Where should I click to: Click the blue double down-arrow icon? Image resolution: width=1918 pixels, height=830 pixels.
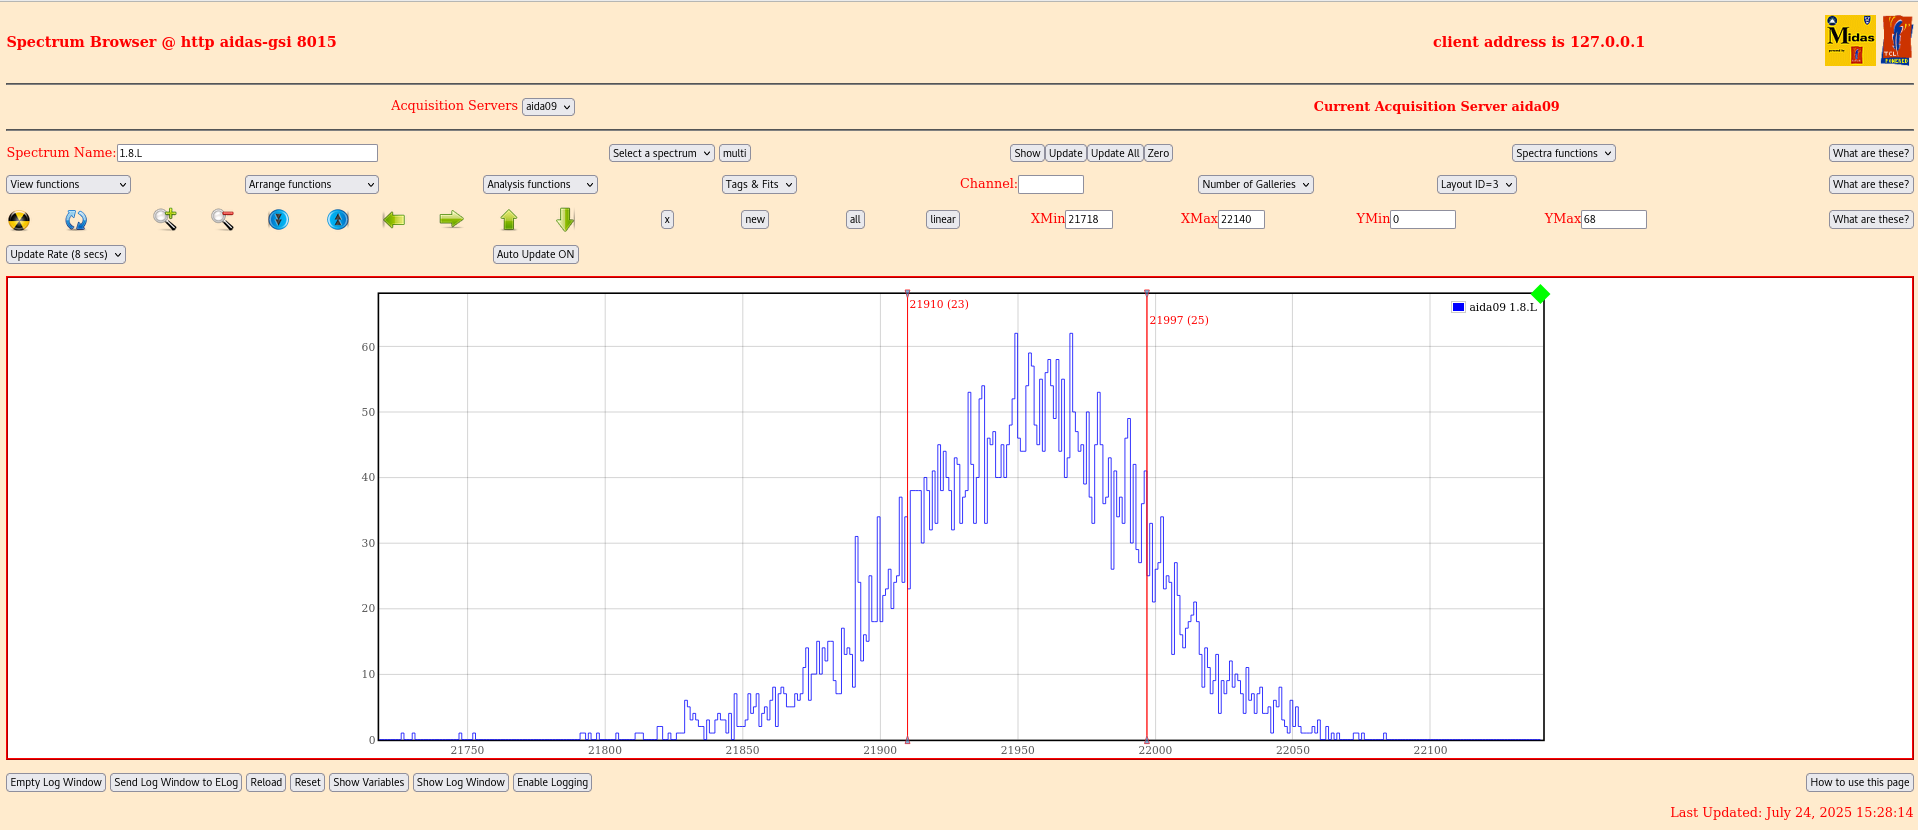278,219
